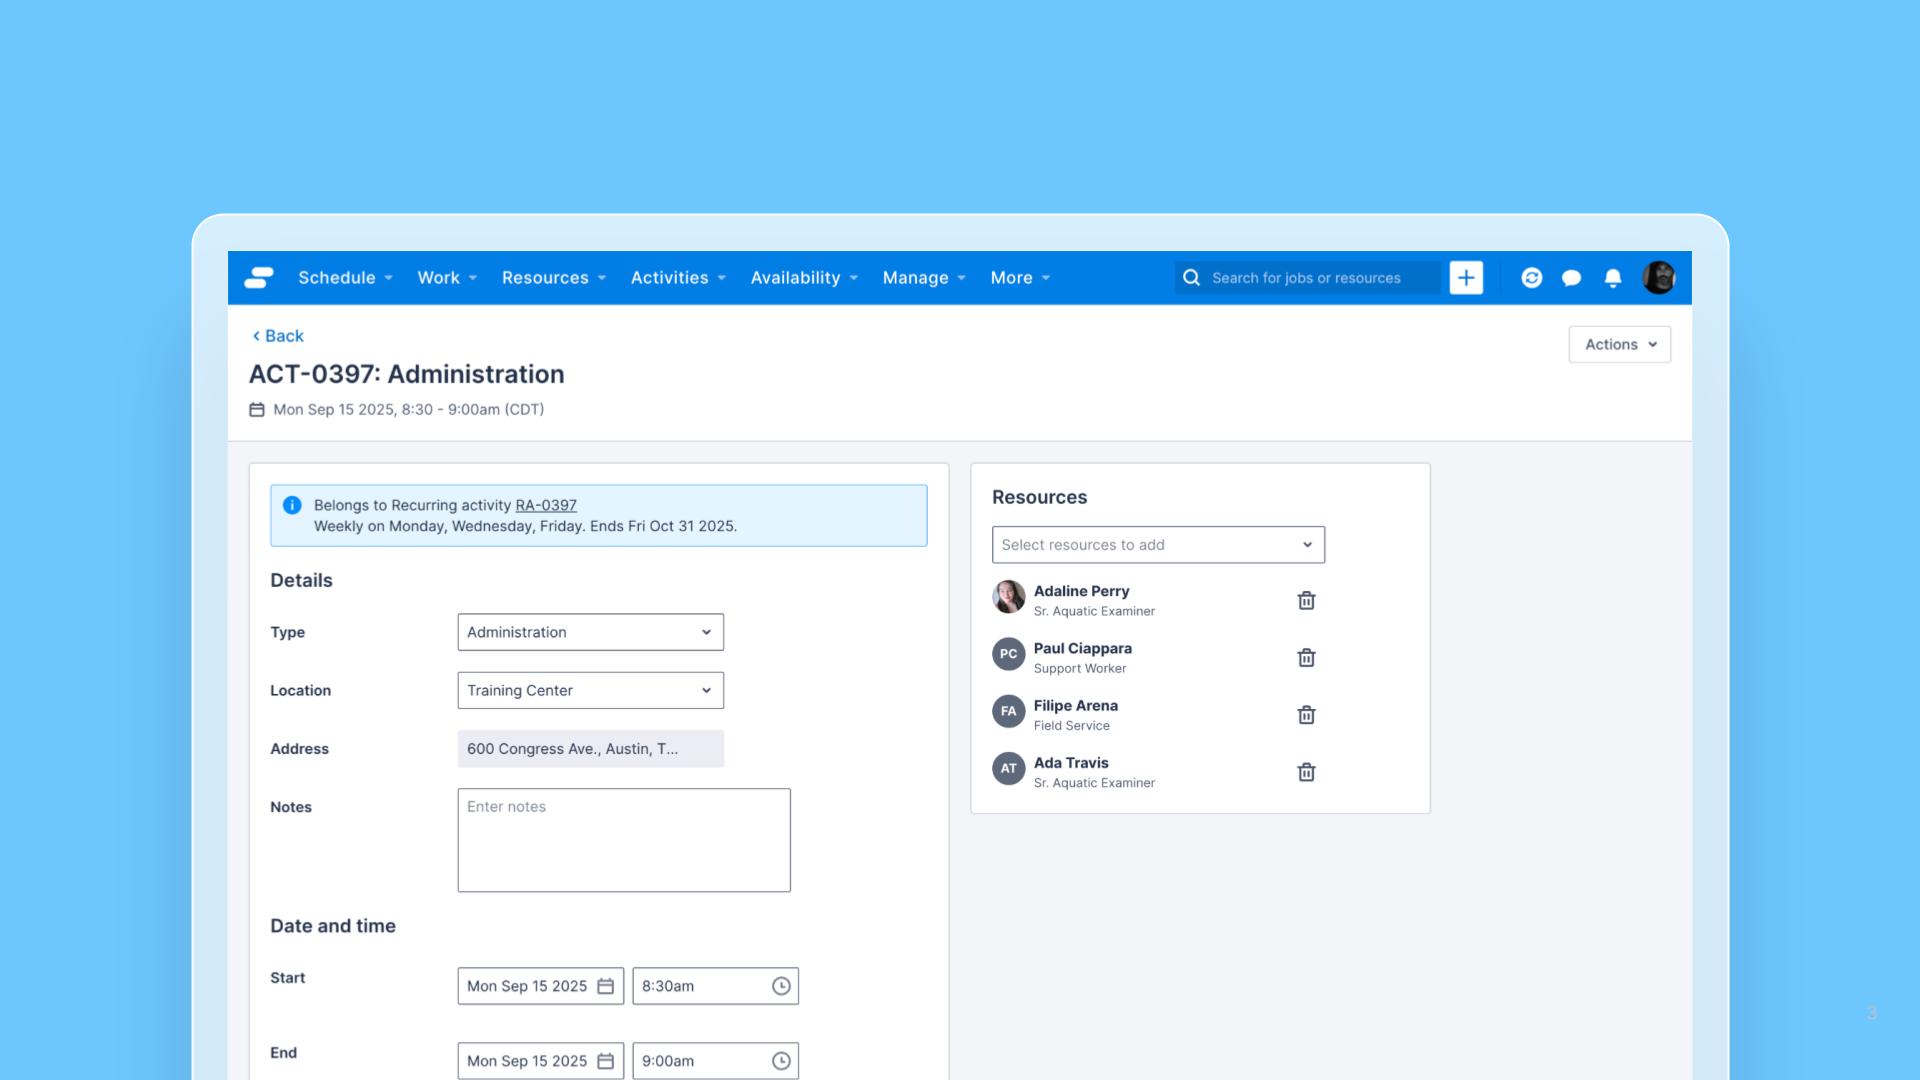The image size is (1920, 1080).
Task: Open recurring activity RA-0397 link
Action: point(546,505)
